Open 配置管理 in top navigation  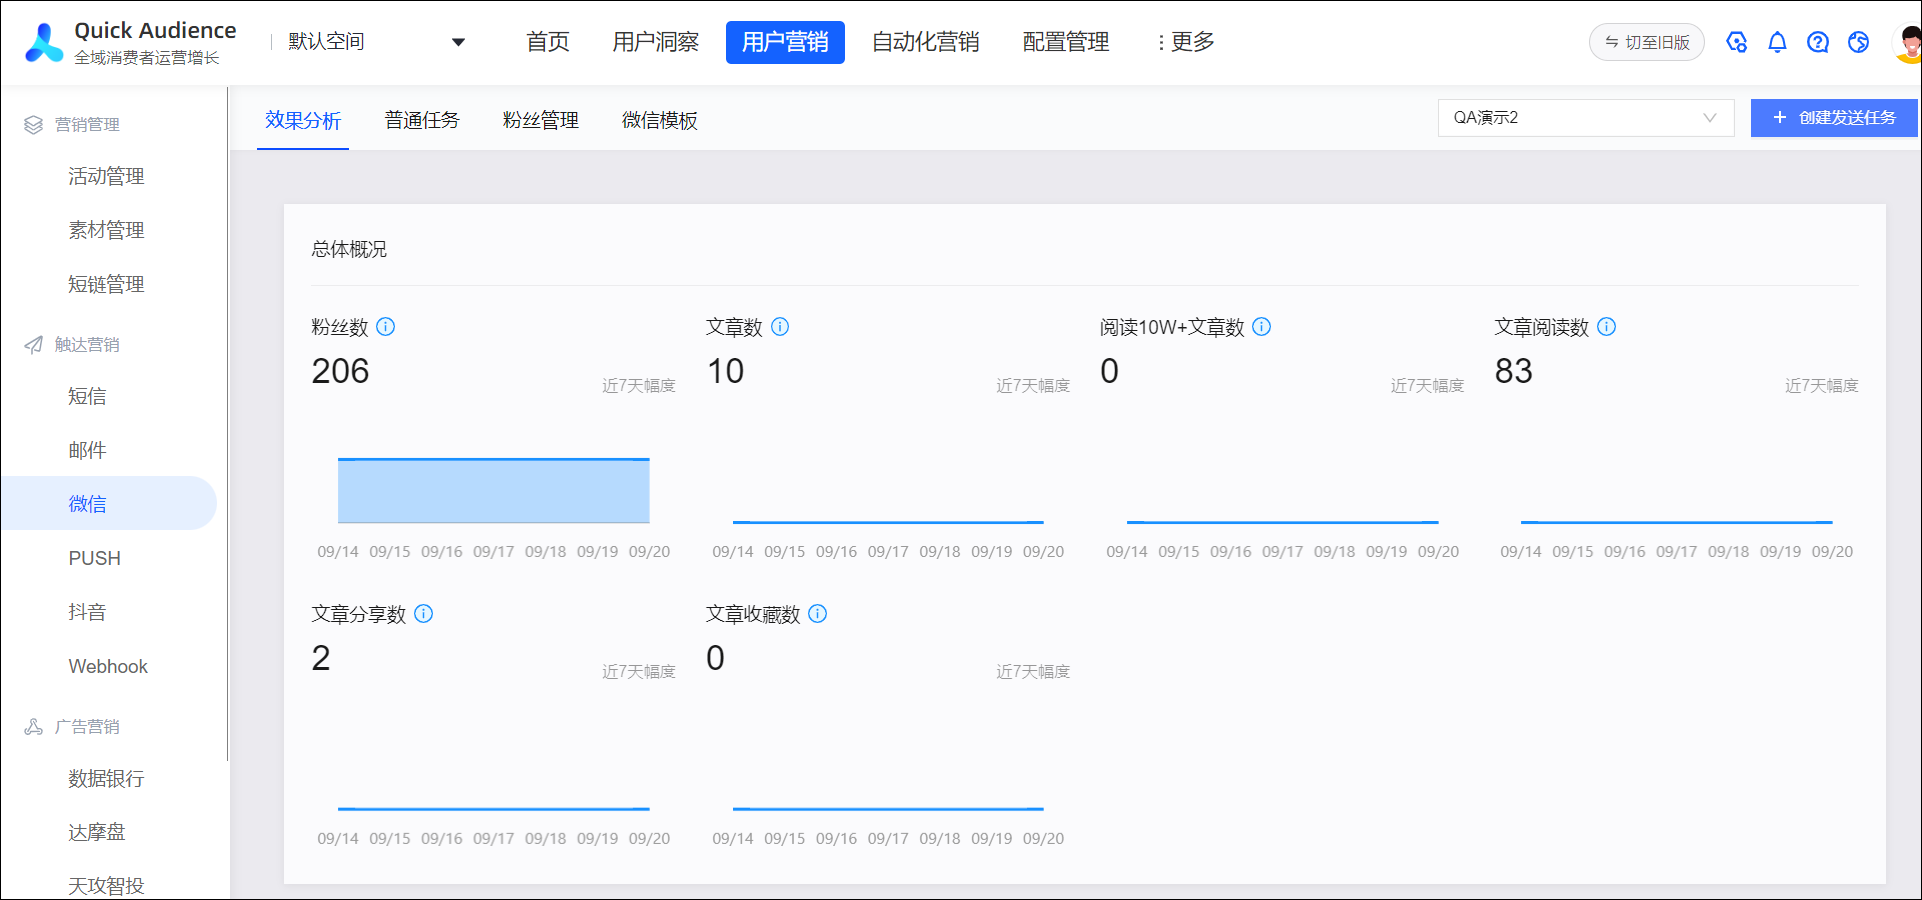(x=1066, y=42)
